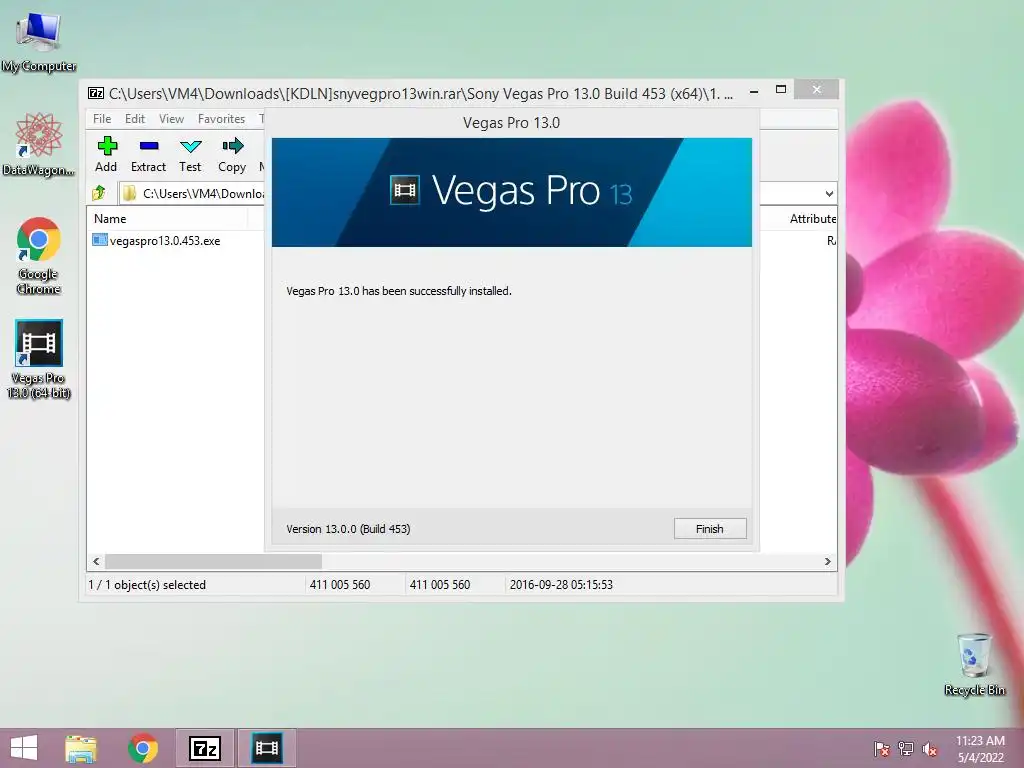Click the horizontal scrollbar left arrow
Screen dimensions: 1024x768
pyautogui.click(x=97, y=562)
